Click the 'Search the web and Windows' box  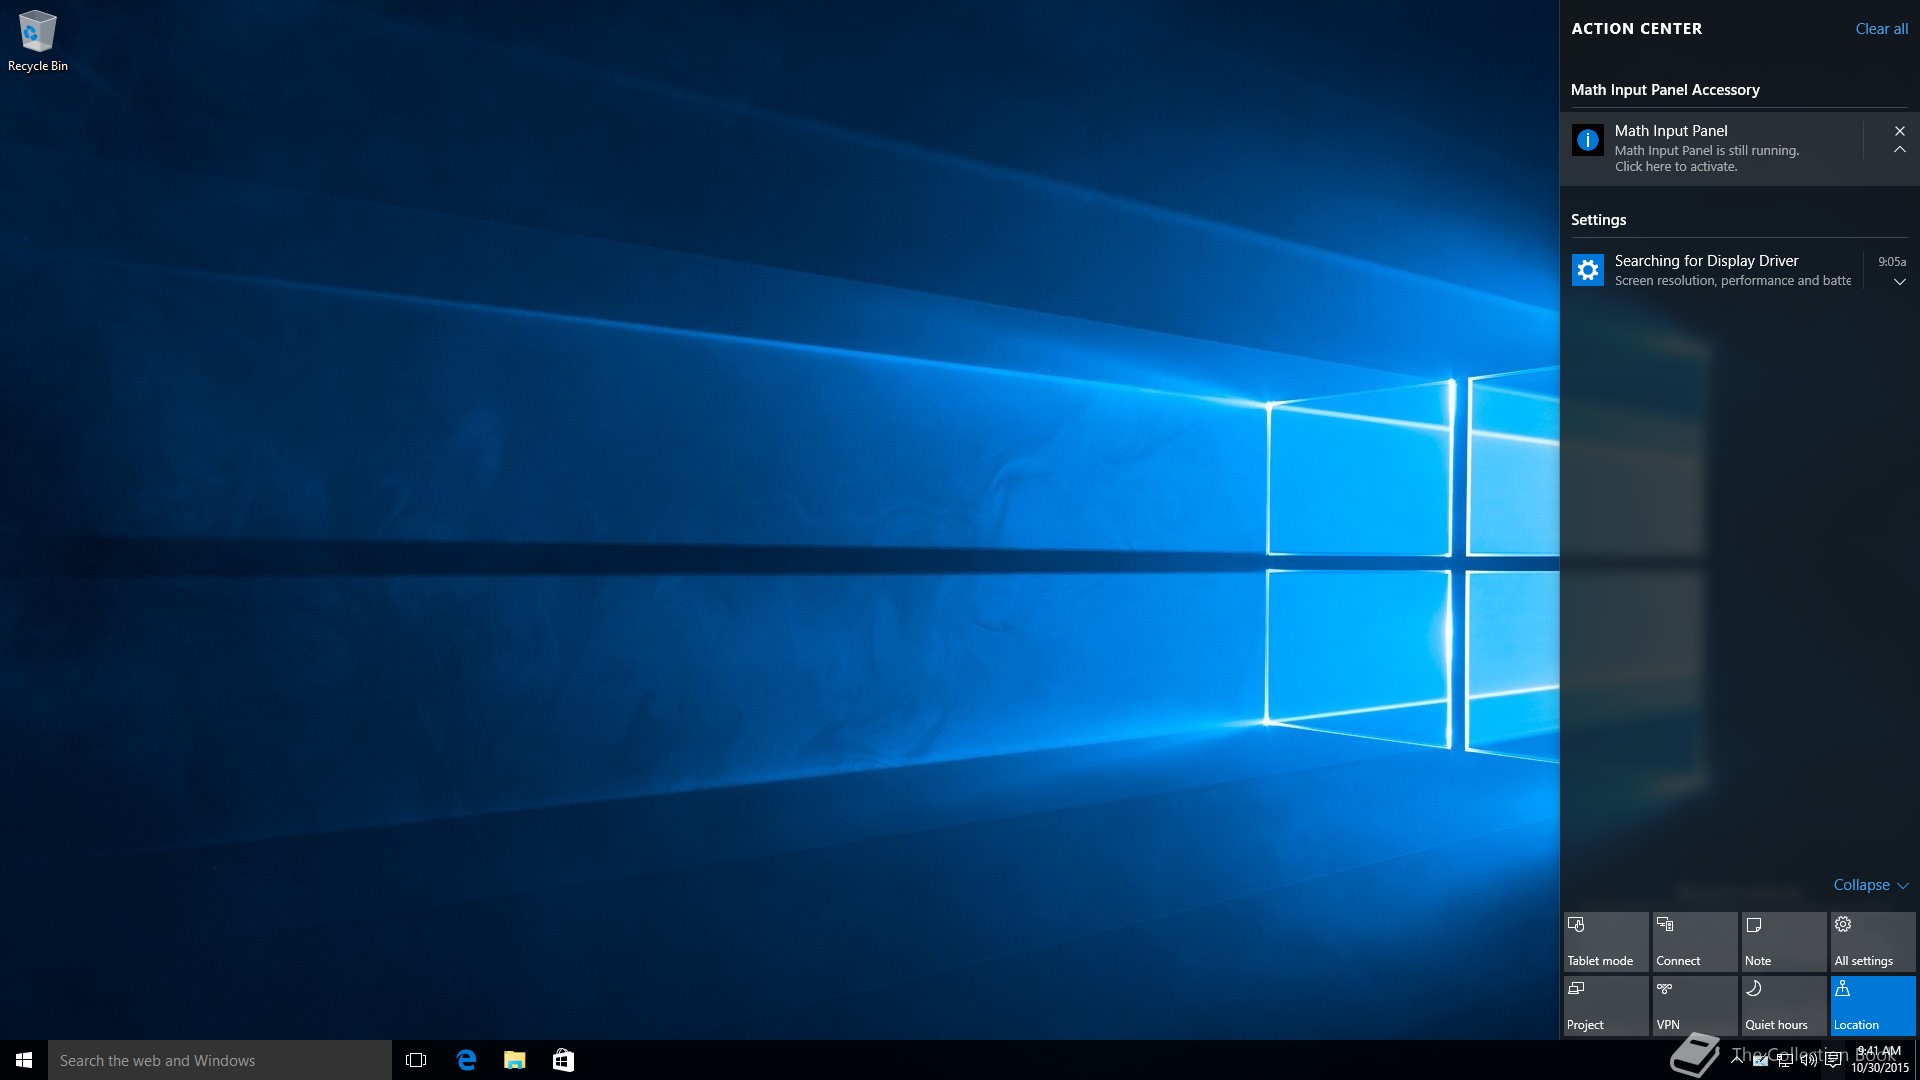click(x=220, y=1060)
